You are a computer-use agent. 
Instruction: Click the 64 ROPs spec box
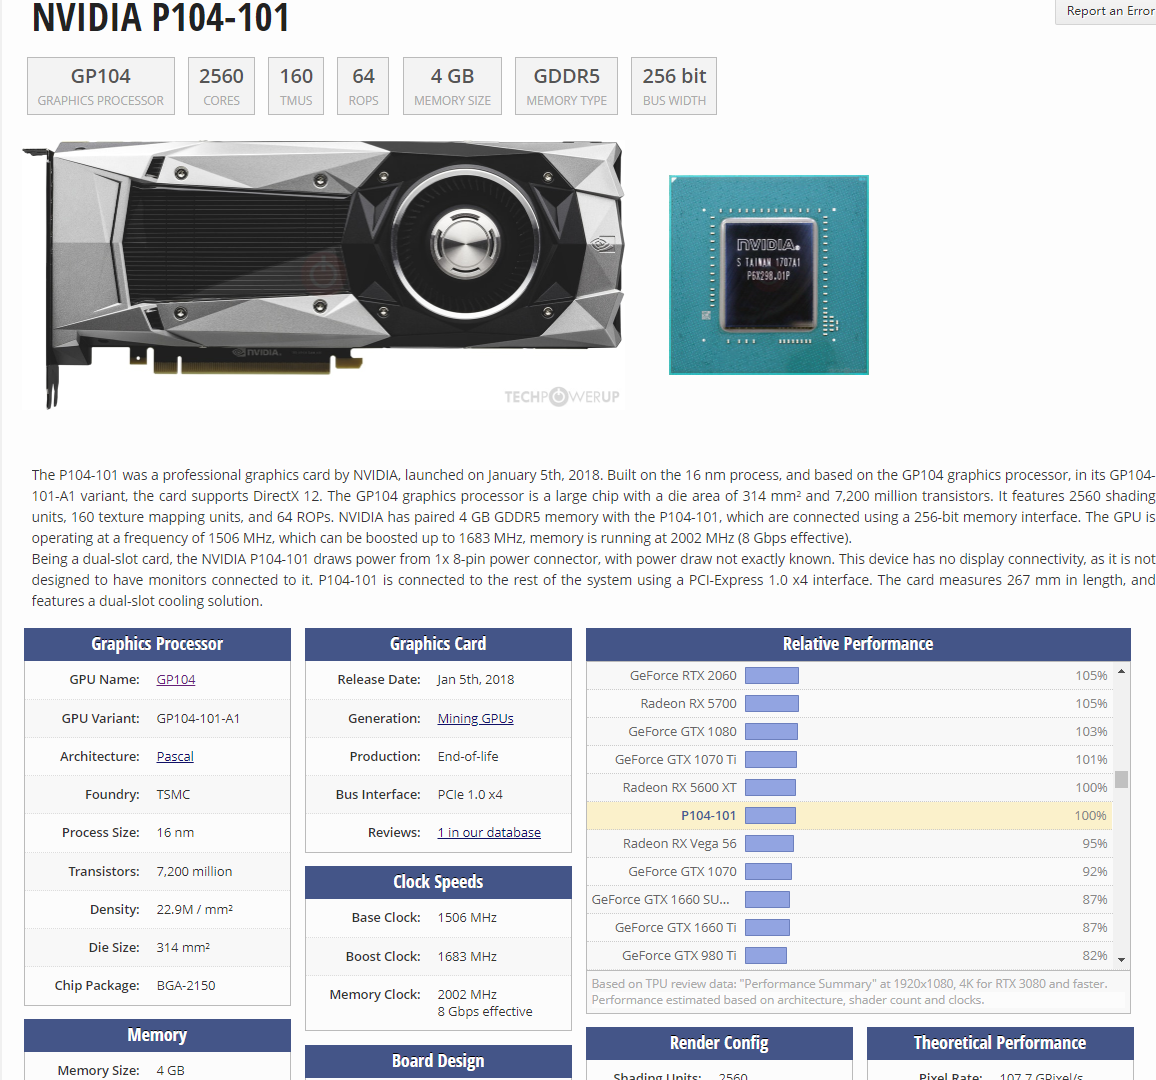(363, 86)
